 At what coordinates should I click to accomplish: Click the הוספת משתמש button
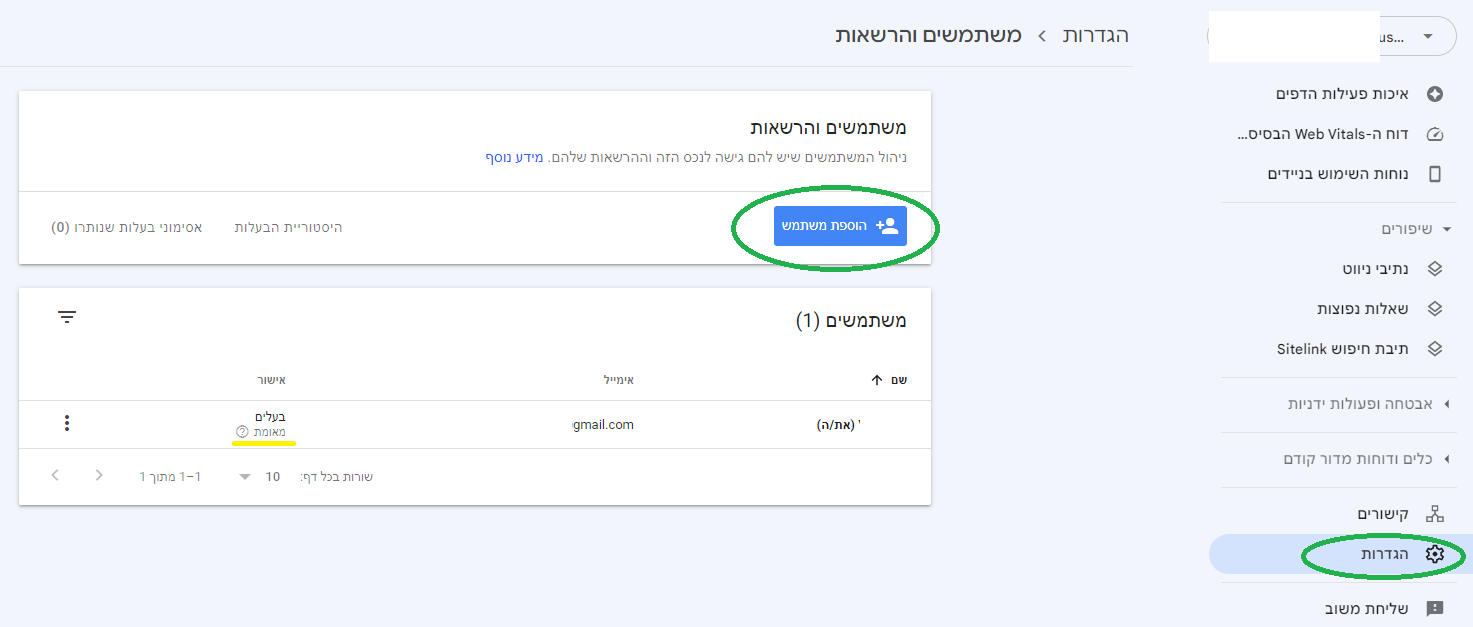tap(840, 226)
